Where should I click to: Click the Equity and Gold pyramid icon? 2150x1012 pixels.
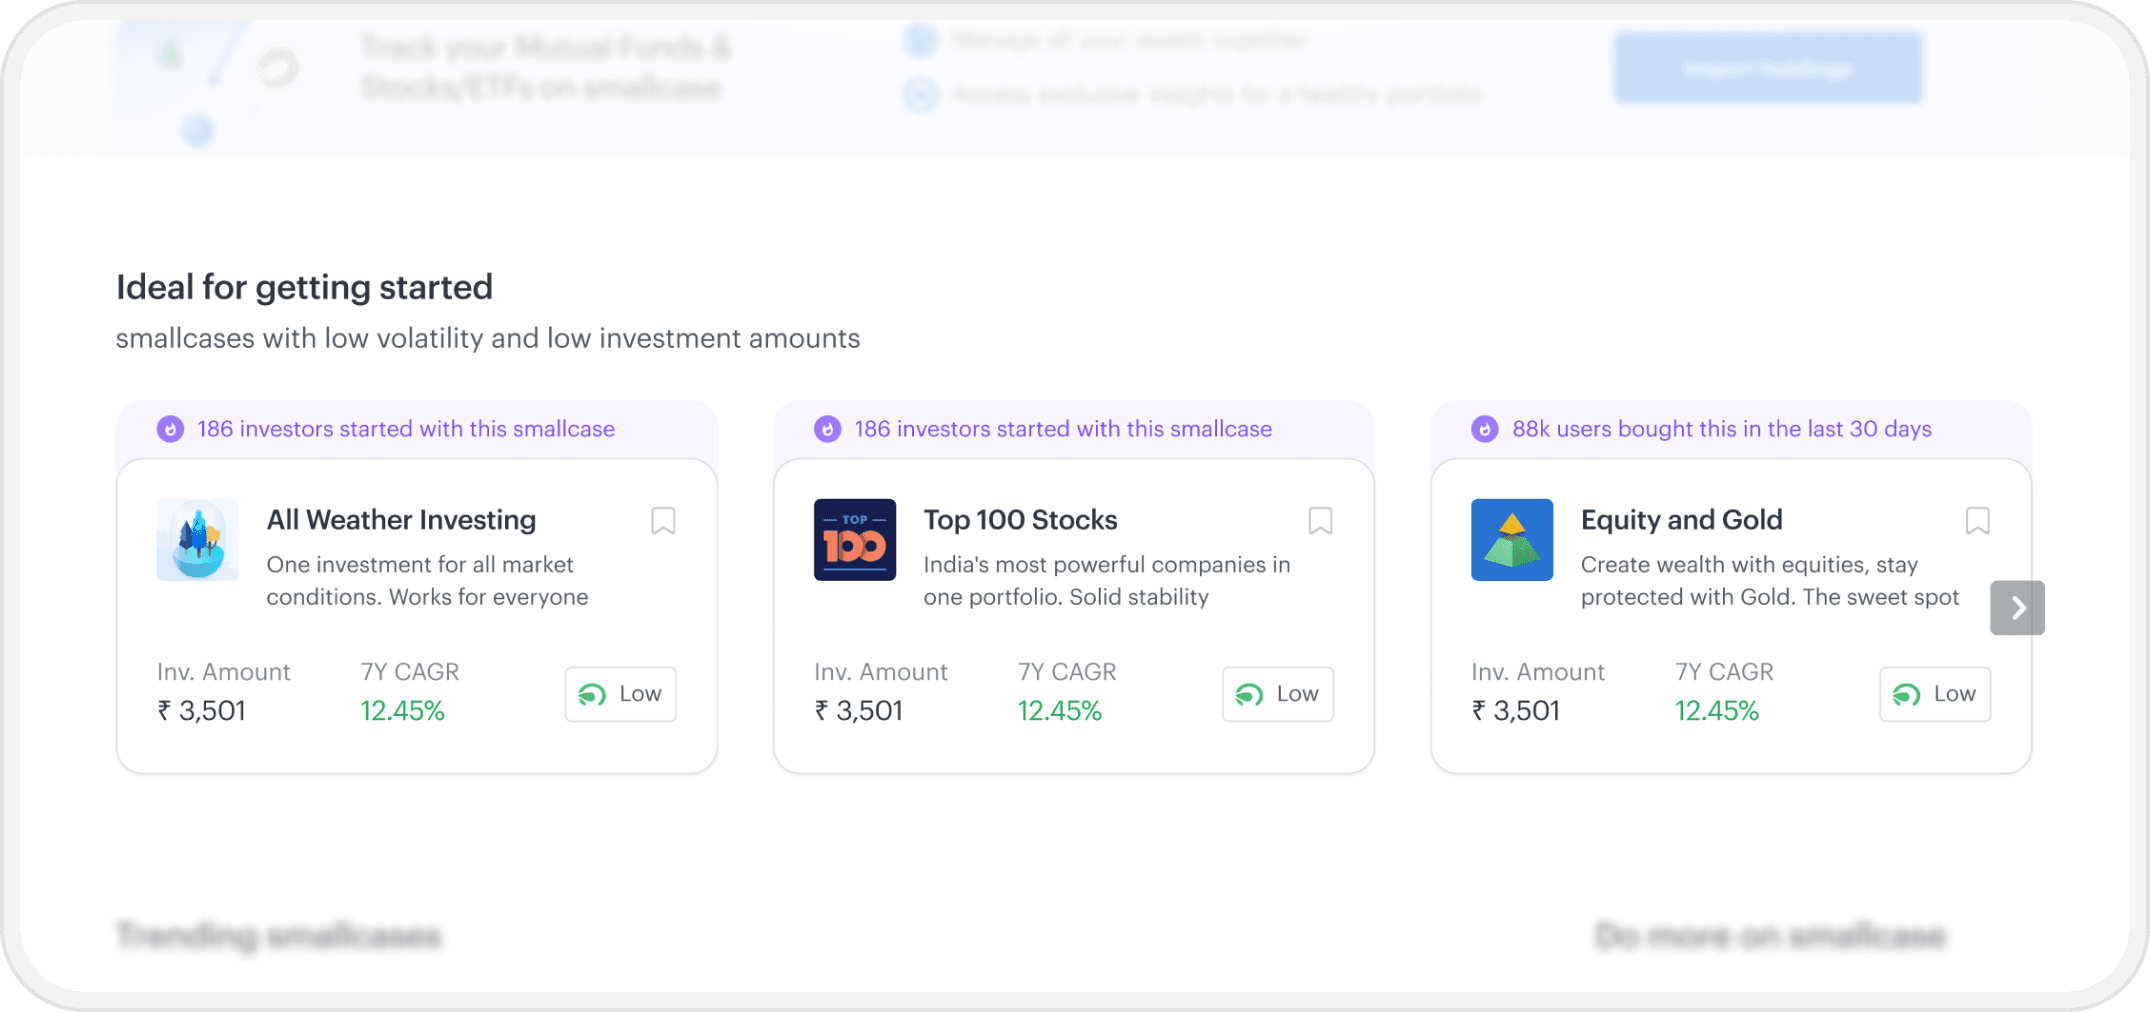click(x=1512, y=540)
